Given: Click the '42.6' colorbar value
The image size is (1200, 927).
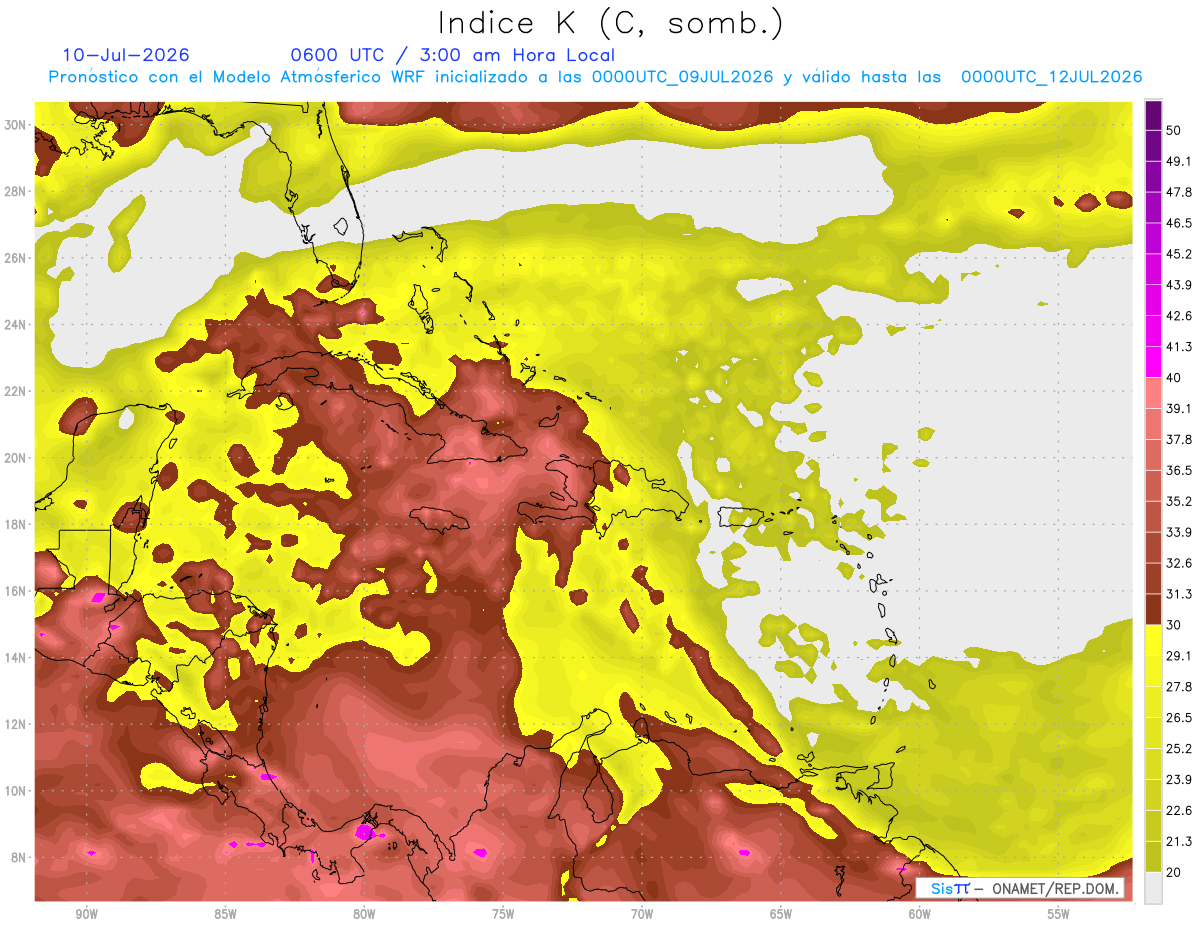Looking at the screenshot, I should pyautogui.click(x=1178, y=316).
